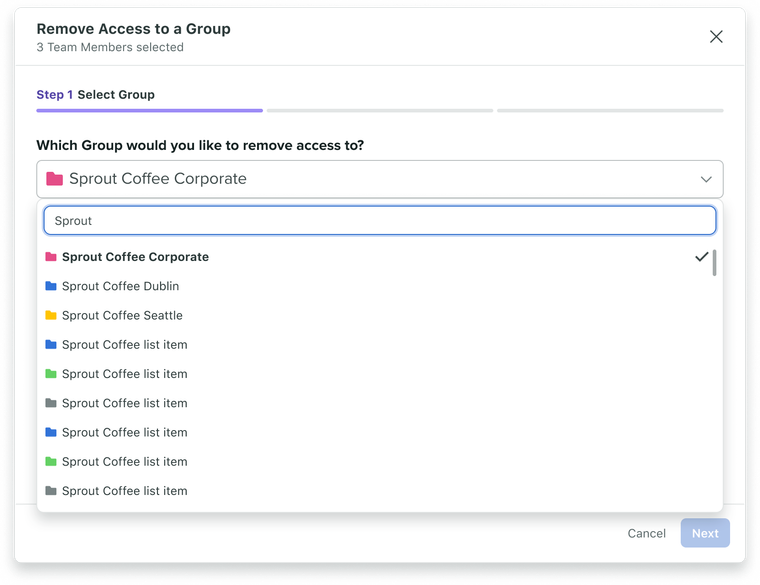The width and height of the screenshot is (760, 585).
Task: Click the last gray folder icon at list bottom
Action: (51, 490)
